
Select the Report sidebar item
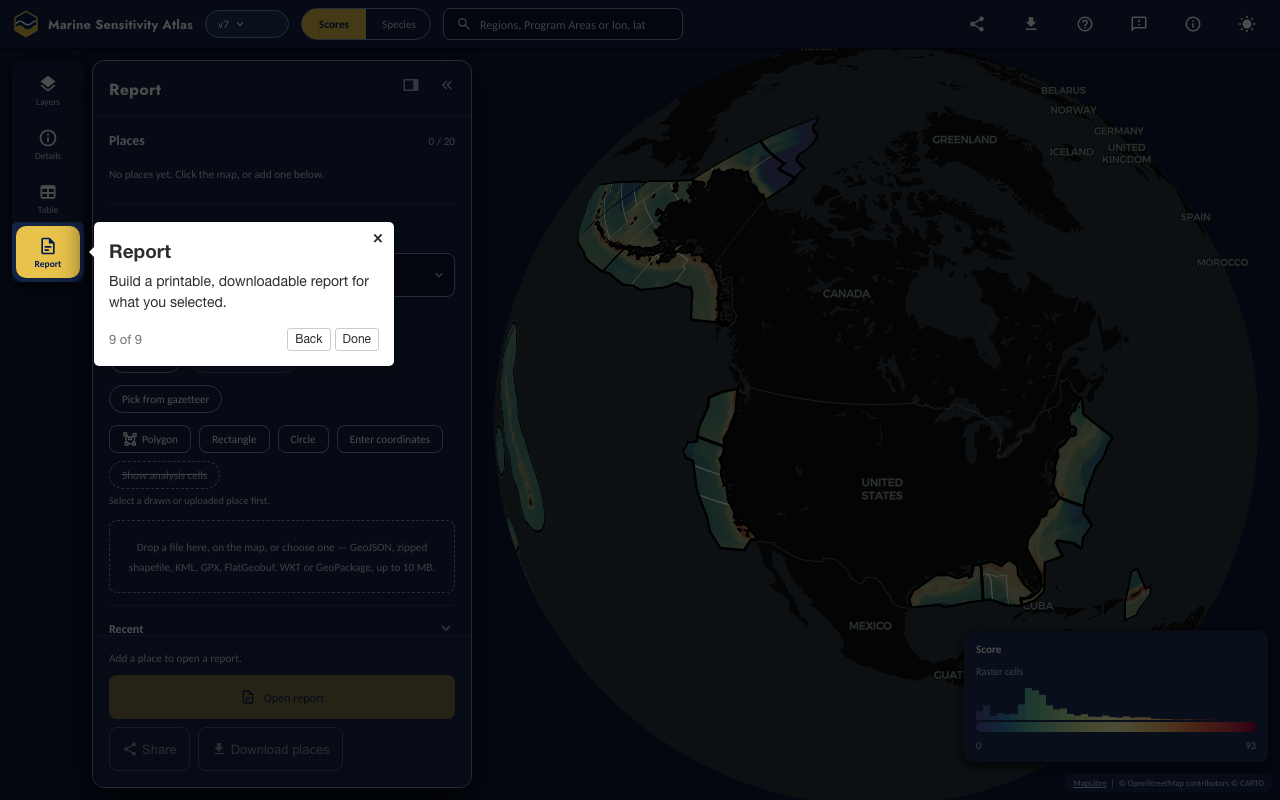(48, 252)
